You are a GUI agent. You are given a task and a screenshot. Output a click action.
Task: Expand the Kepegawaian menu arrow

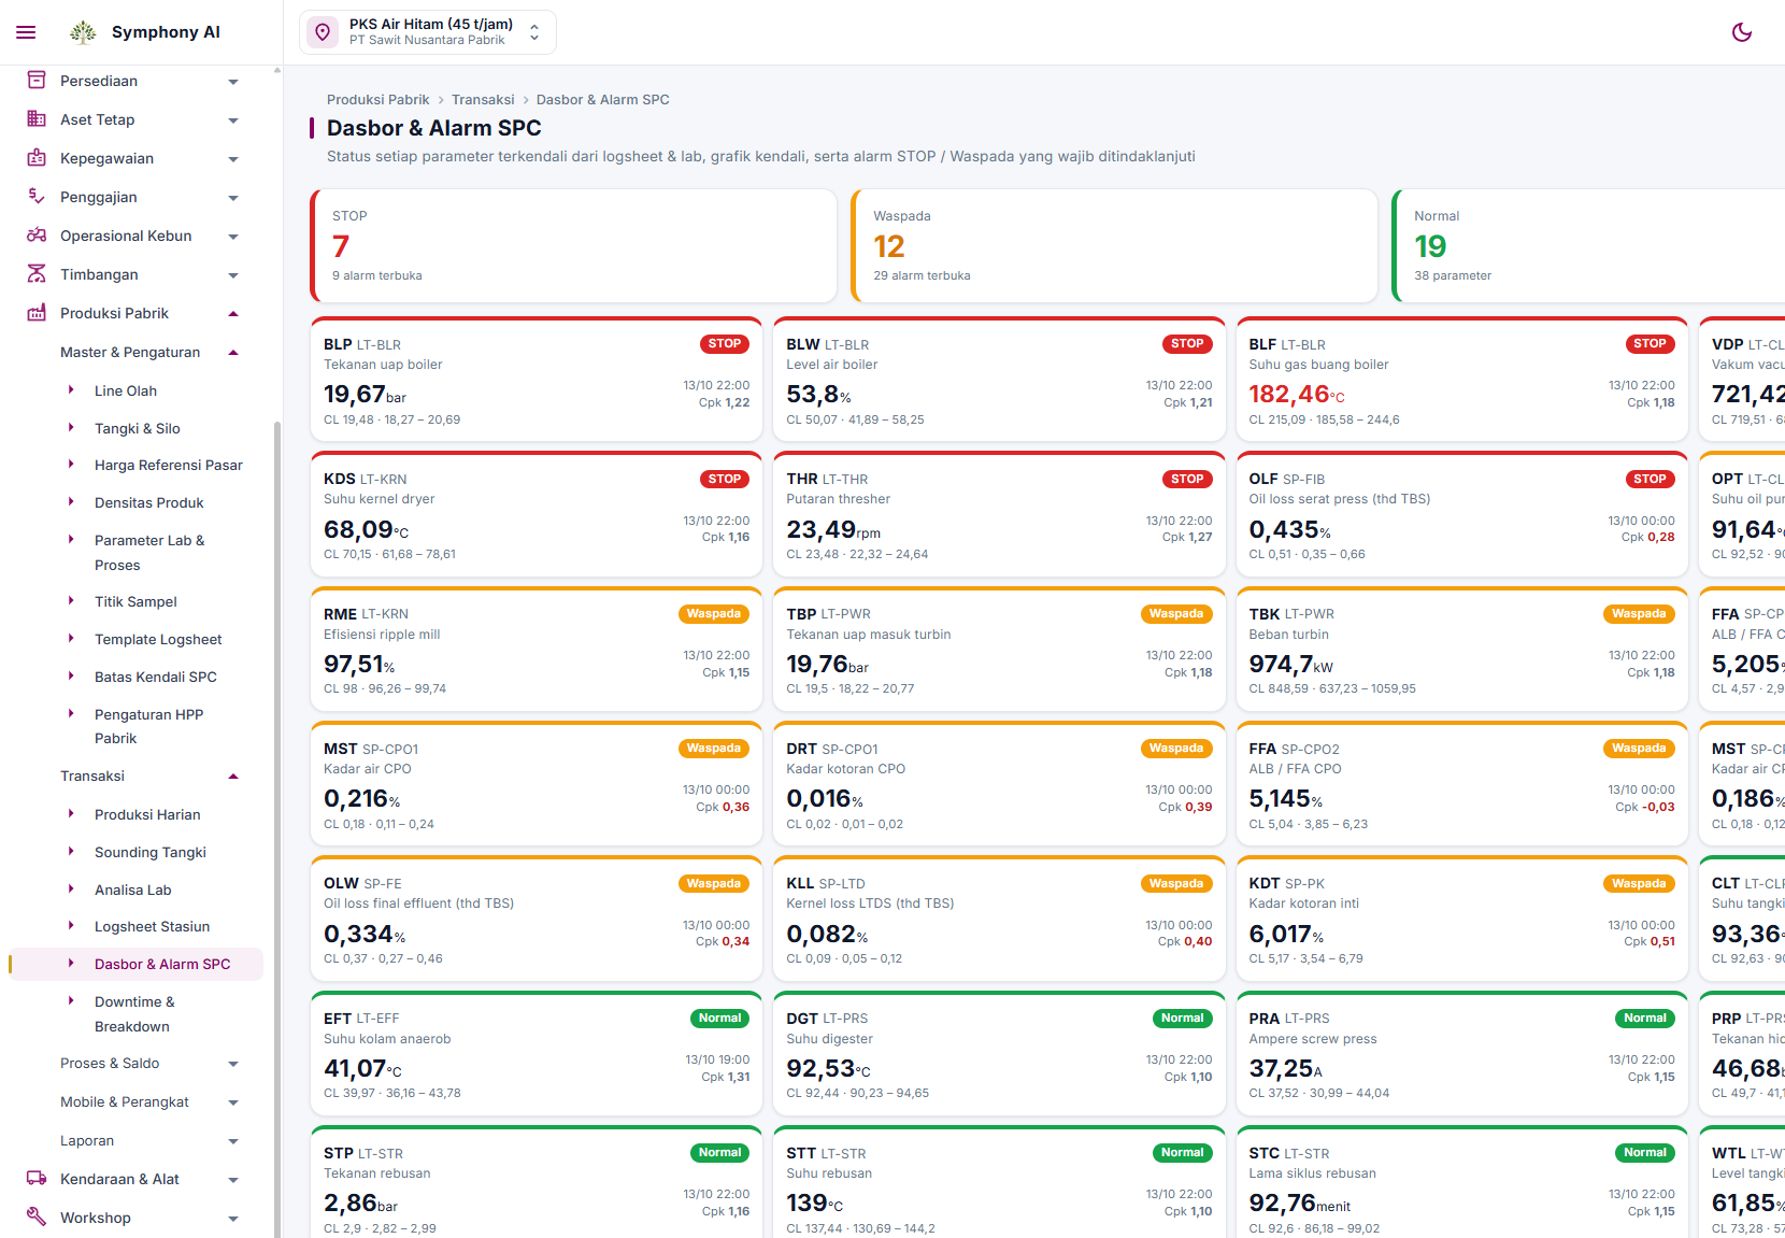click(233, 159)
